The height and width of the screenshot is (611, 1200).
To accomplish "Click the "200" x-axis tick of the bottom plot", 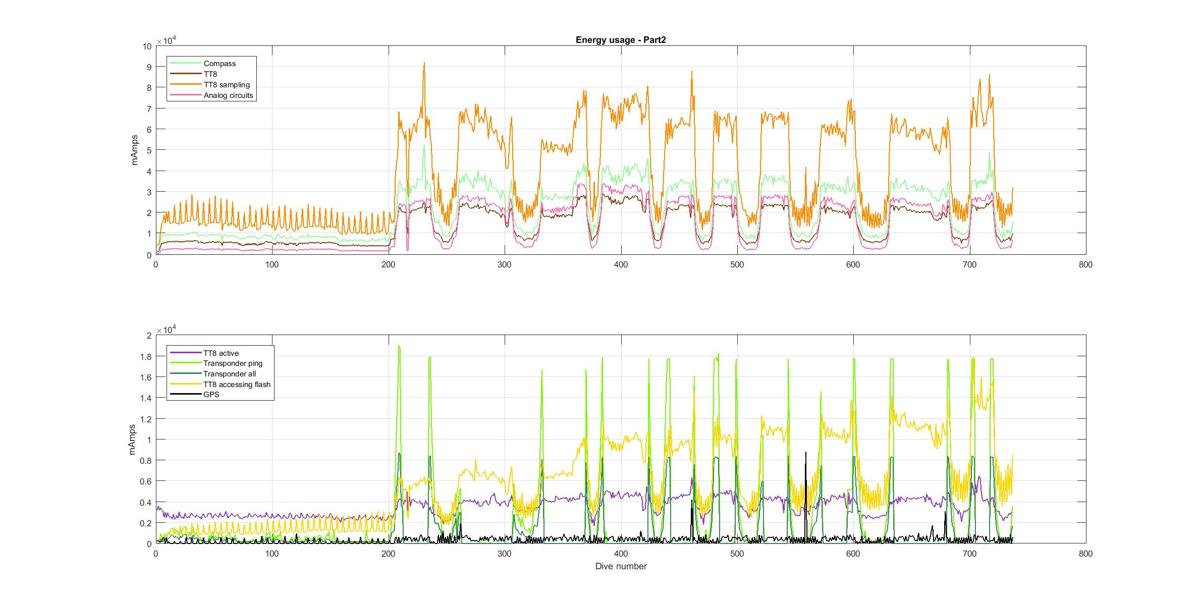I will (x=388, y=554).
